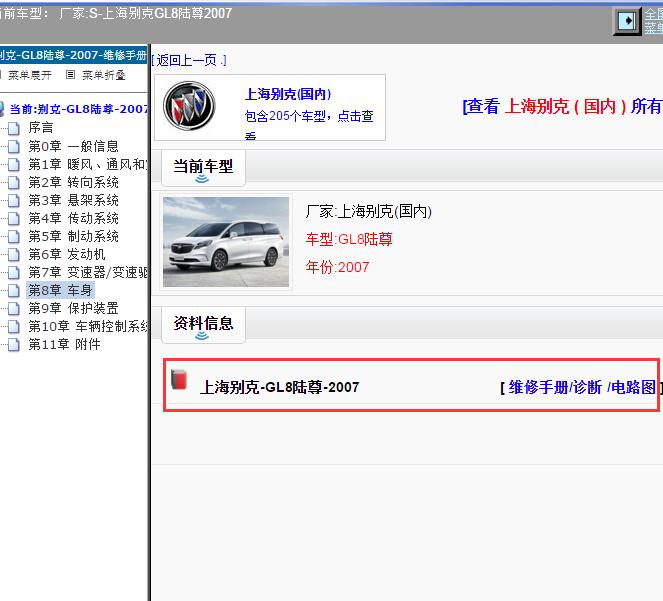Open the 上海别克(国内) brand link
This screenshot has height=601, width=663.
point(288,94)
